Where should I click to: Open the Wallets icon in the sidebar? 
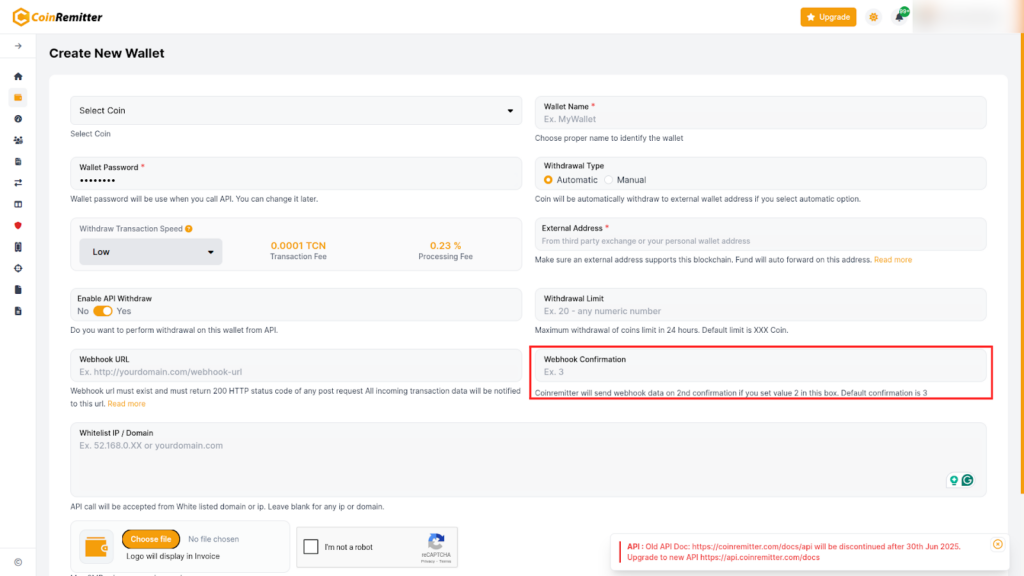(18, 97)
